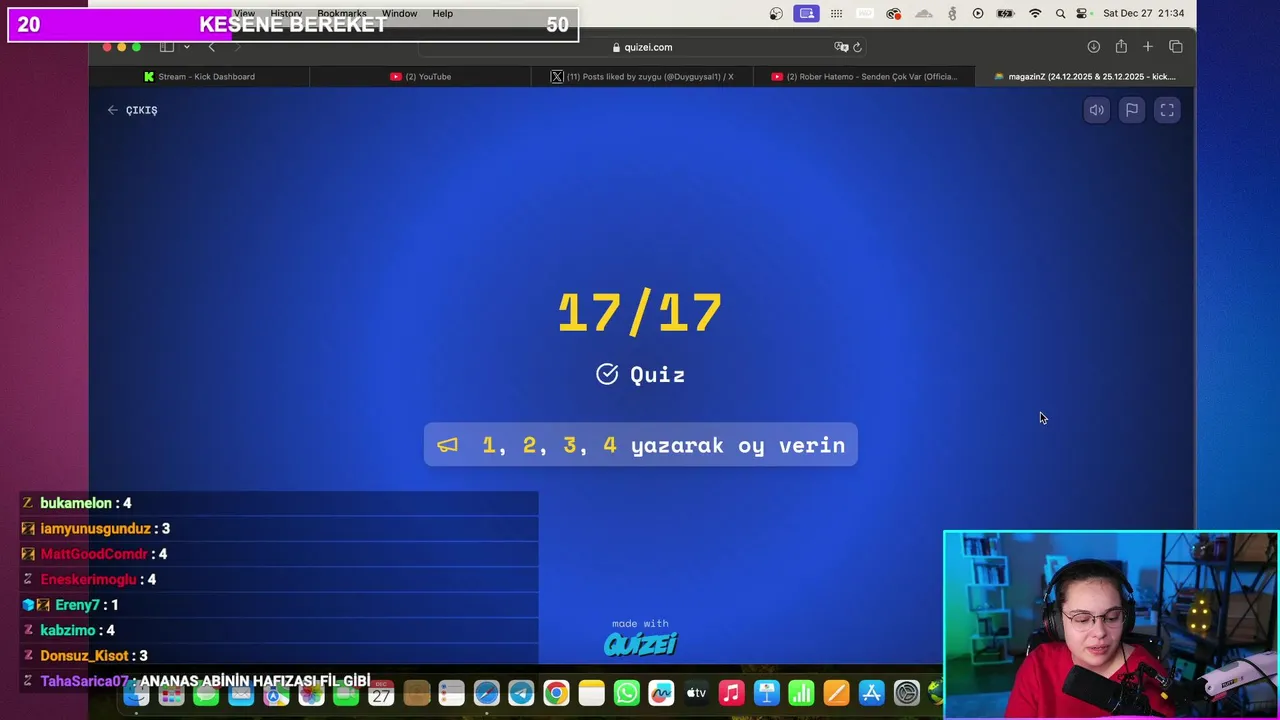
Task: Show tab overview in Safari
Action: [1176, 47]
